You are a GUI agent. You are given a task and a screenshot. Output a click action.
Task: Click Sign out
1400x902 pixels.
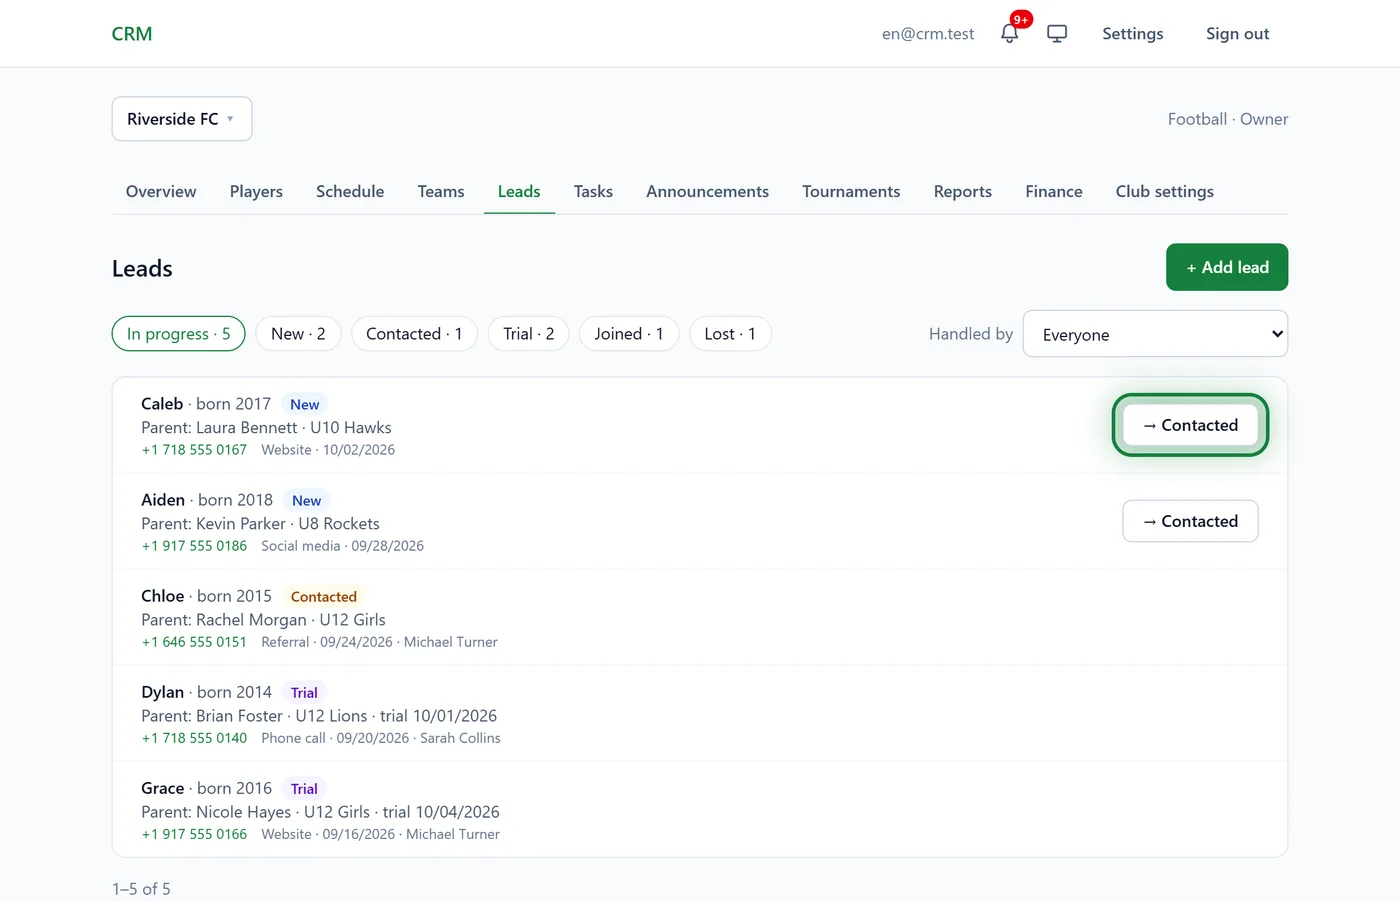tap(1238, 33)
